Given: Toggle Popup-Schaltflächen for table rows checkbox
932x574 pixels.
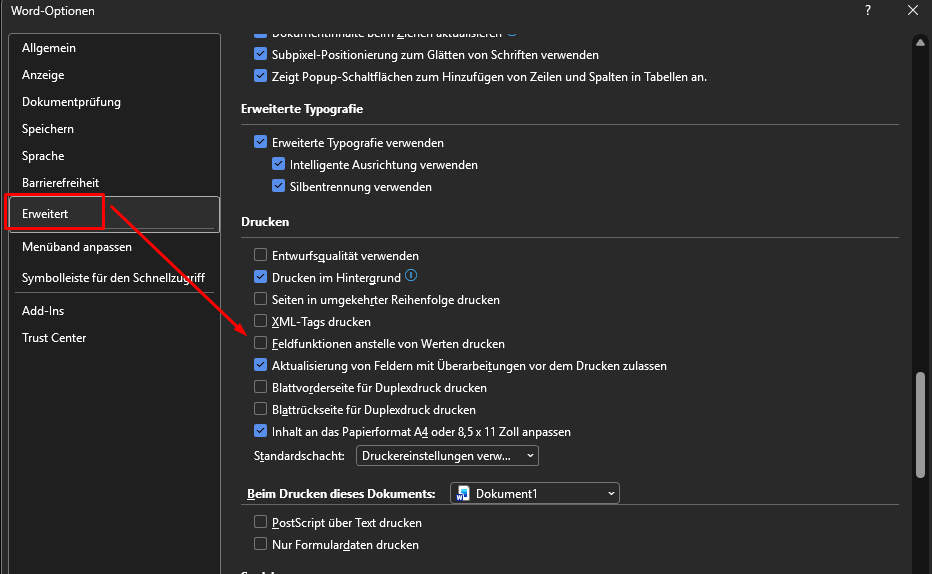Looking at the screenshot, I should (x=260, y=76).
